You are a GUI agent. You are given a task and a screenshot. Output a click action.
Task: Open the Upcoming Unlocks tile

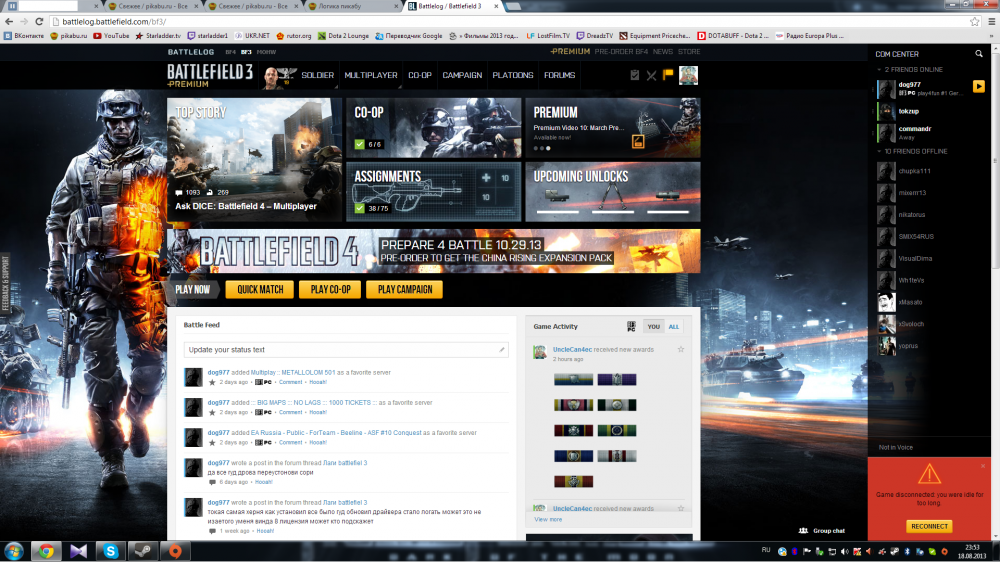(x=613, y=192)
